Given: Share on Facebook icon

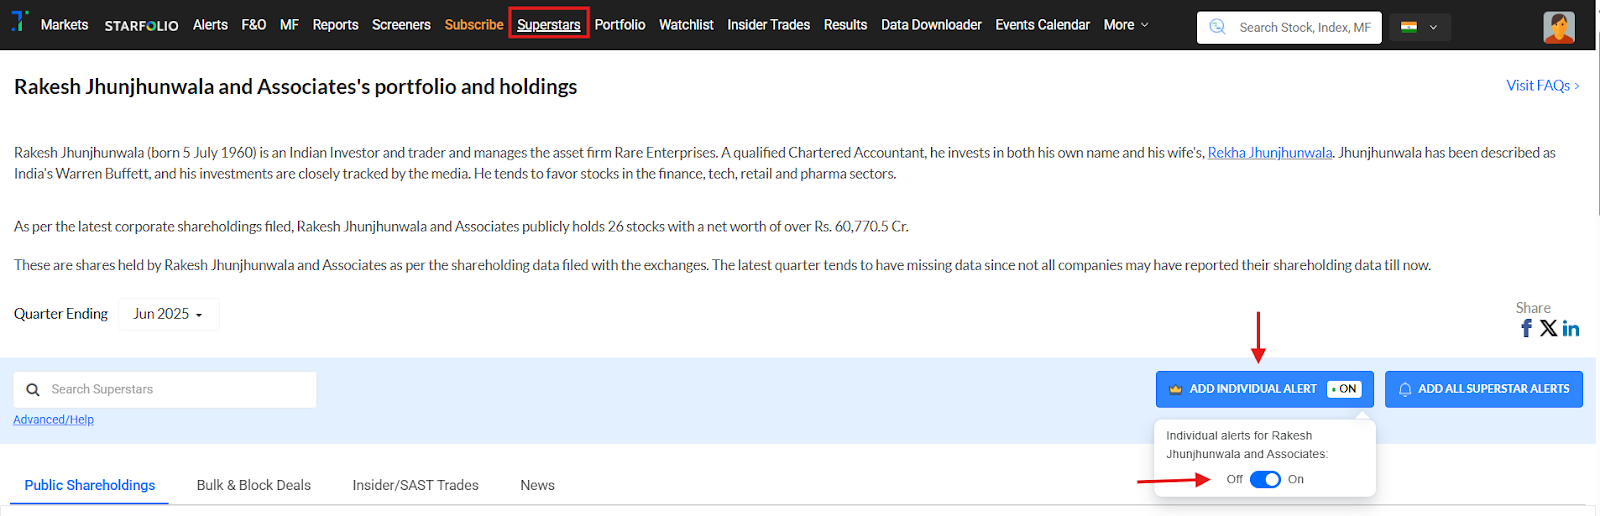Looking at the screenshot, I should coord(1526,329).
